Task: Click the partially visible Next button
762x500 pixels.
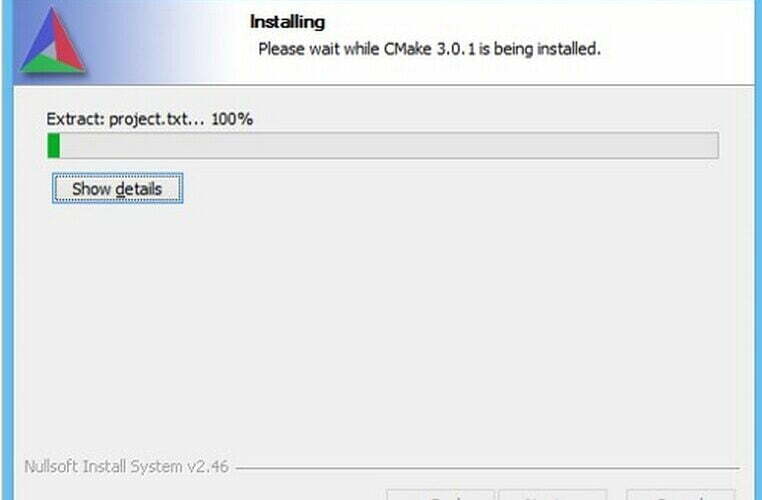Action: pyautogui.click(x=553, y=495)
